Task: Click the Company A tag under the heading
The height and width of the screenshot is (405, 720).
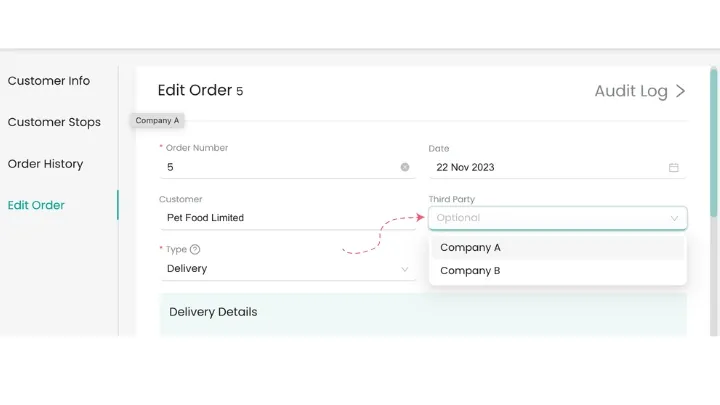Action: point(157,121)
